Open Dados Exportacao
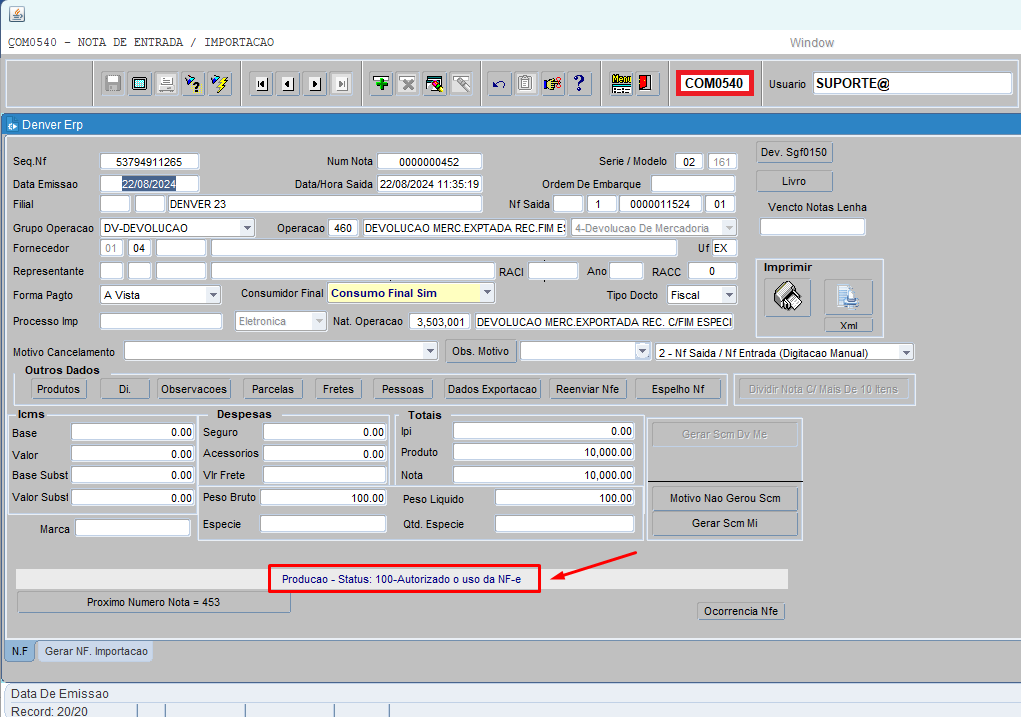 [492, 389]
